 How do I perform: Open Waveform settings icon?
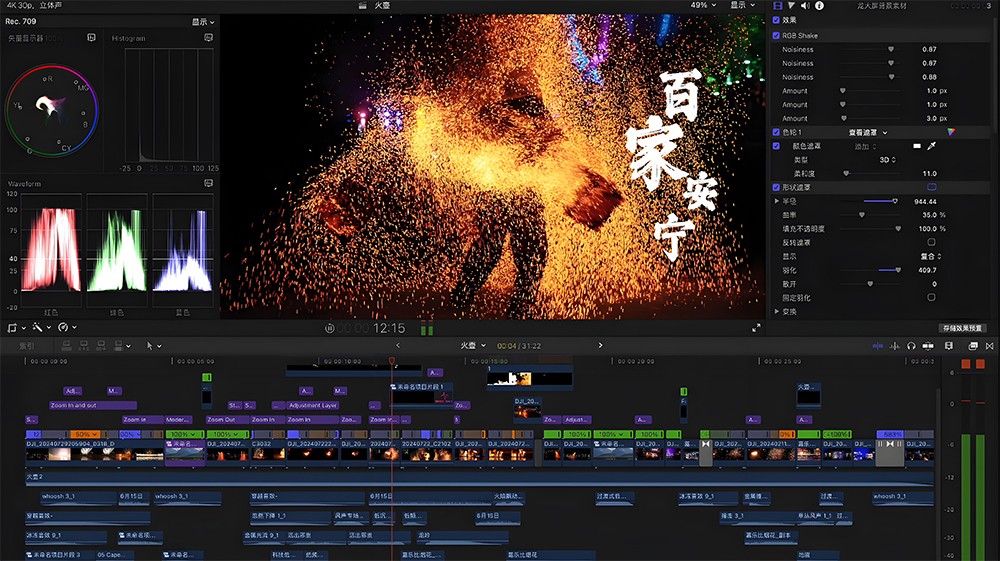coord(209,183)
